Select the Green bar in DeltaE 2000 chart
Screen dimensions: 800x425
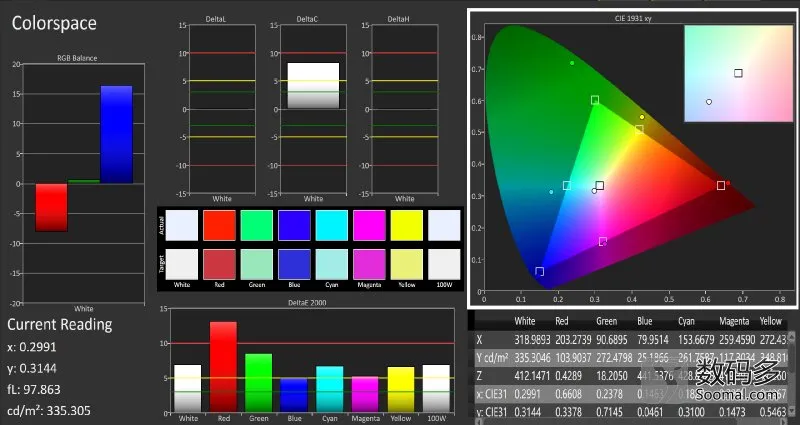point(259,383)
